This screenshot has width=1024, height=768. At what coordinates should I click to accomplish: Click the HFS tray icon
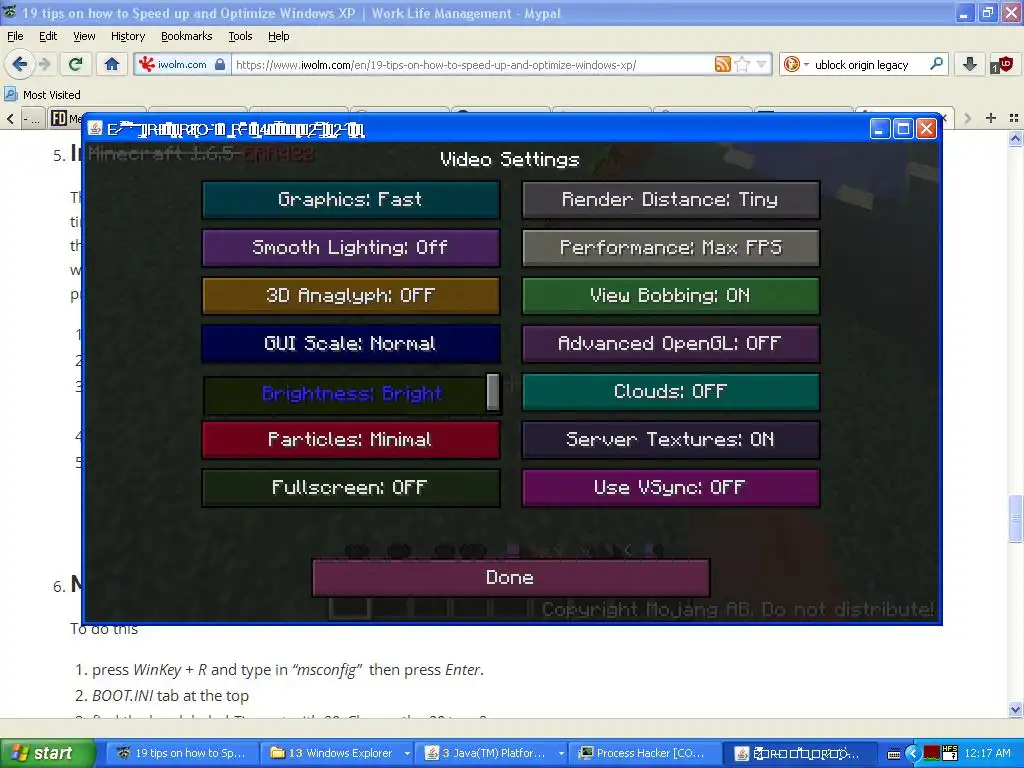tap(950, 753)
